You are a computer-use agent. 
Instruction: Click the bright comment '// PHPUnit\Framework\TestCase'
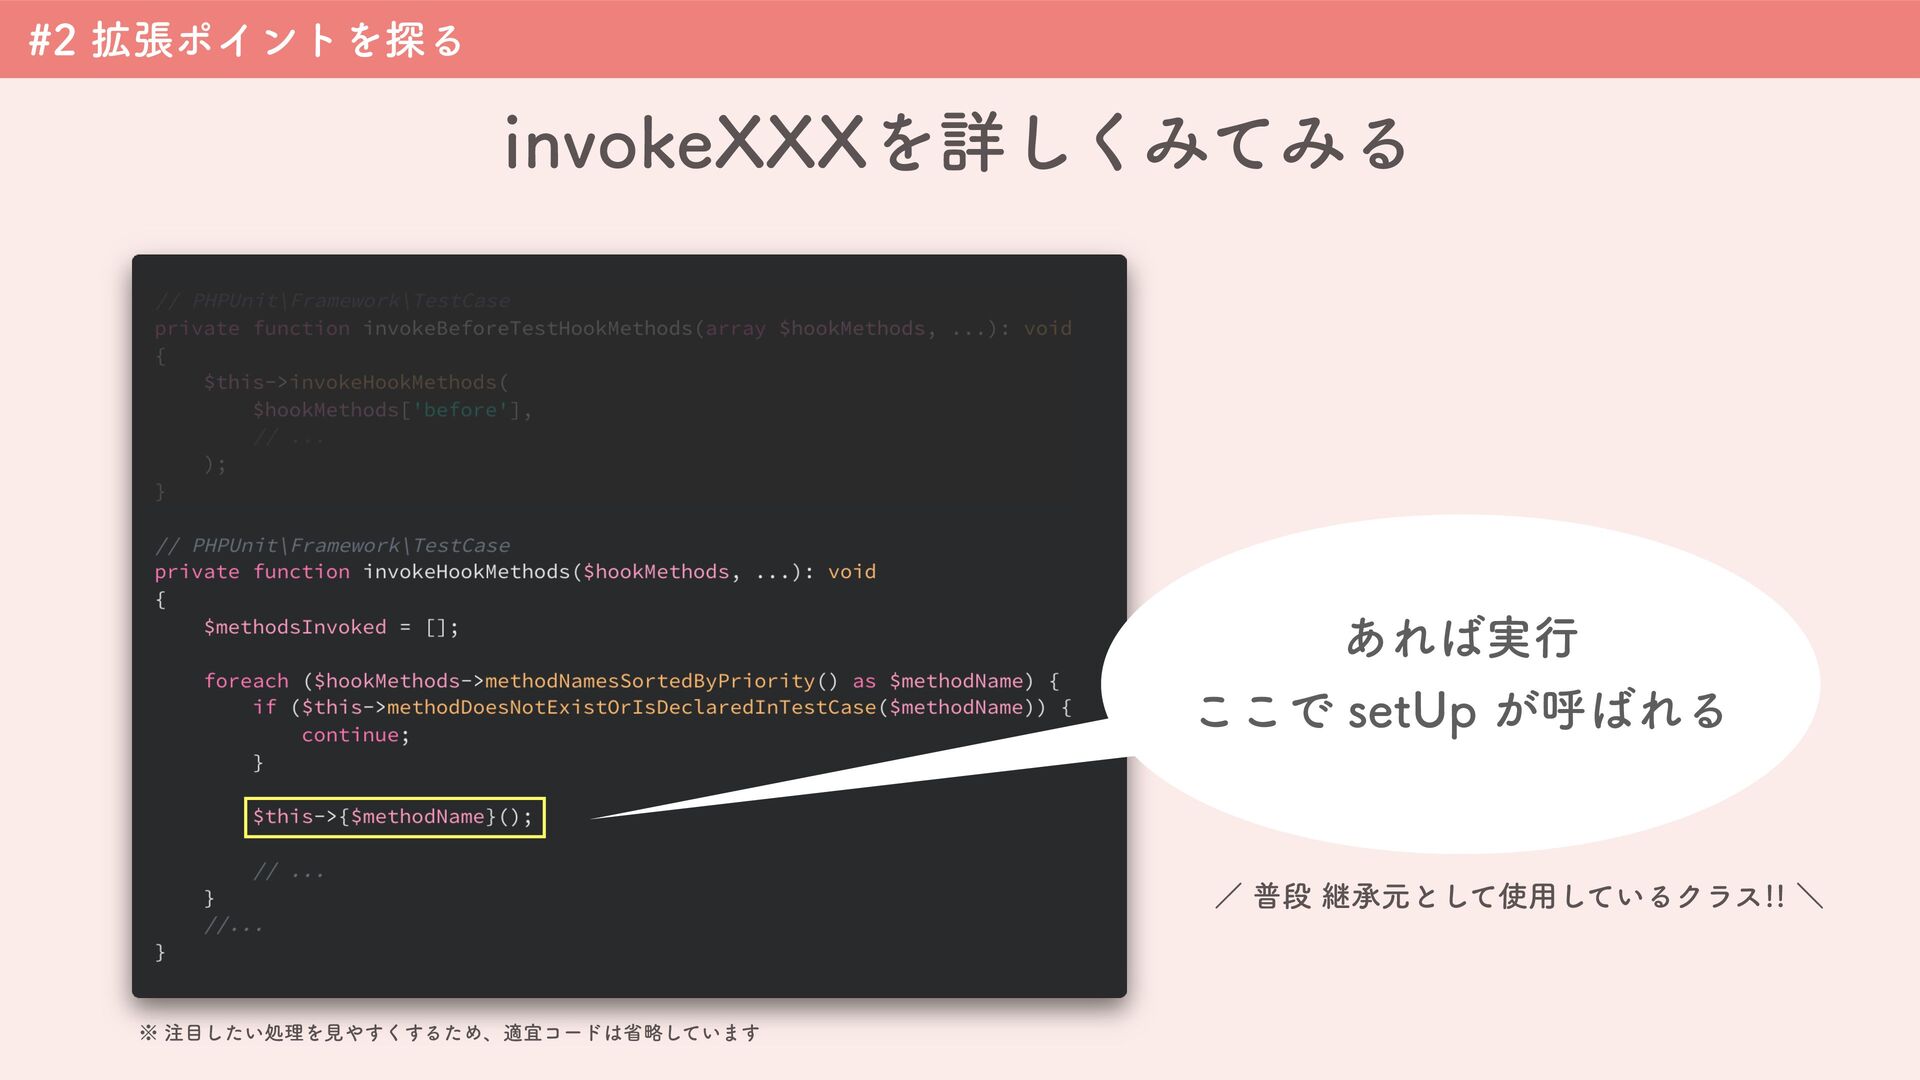click(332, 545)
